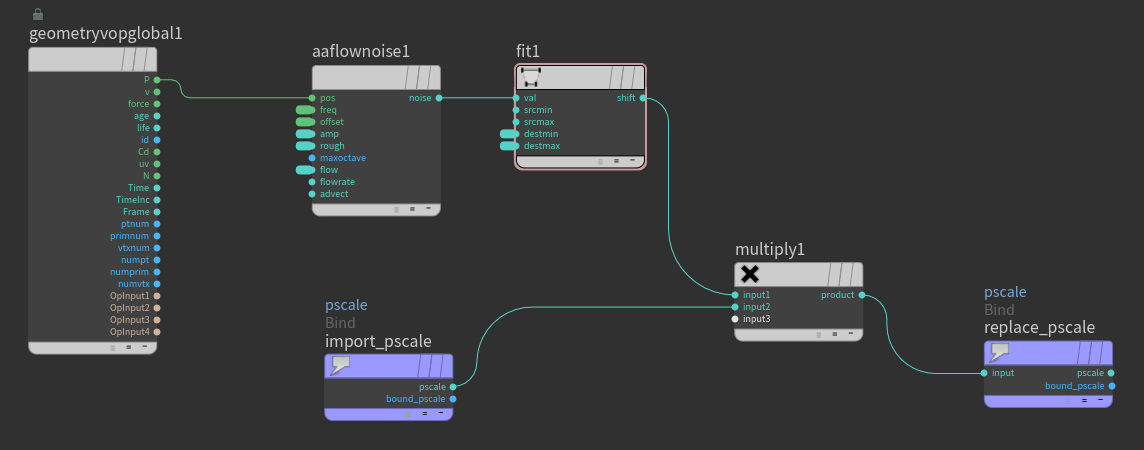This screenshot has height=450, width=1144.
Task: Click the unconnected input3 port on multiply1
Action: (x=735, y=319)
